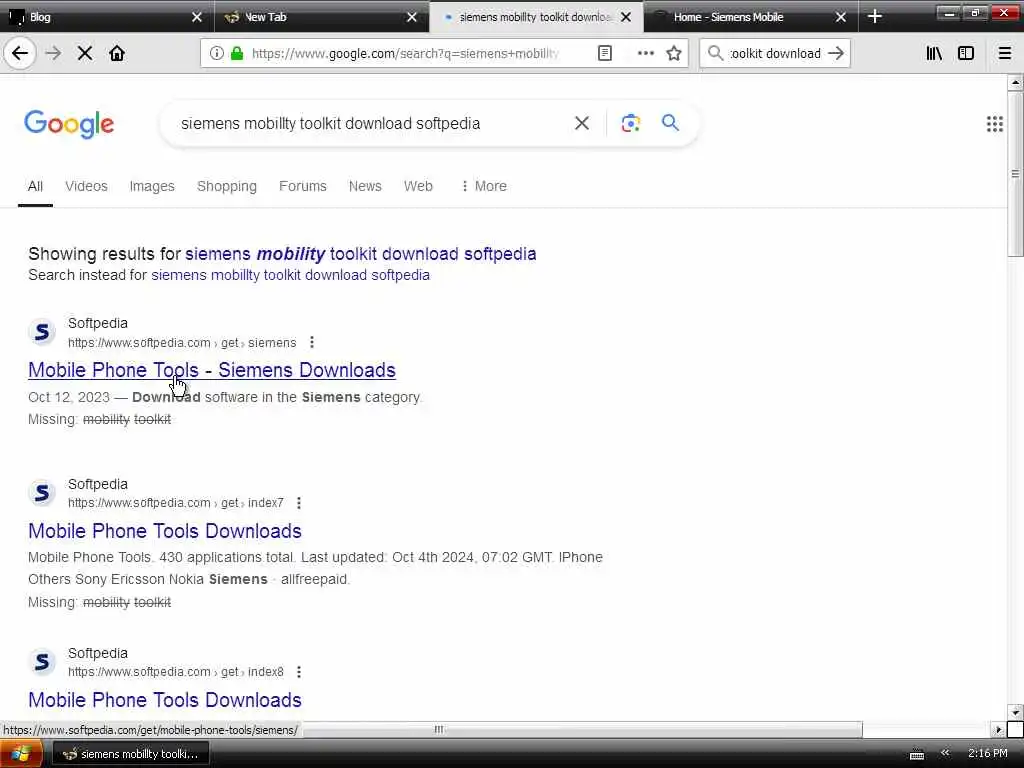Click the green padlock security icon
Screen dimensions: 1024x768
point(237,53)
